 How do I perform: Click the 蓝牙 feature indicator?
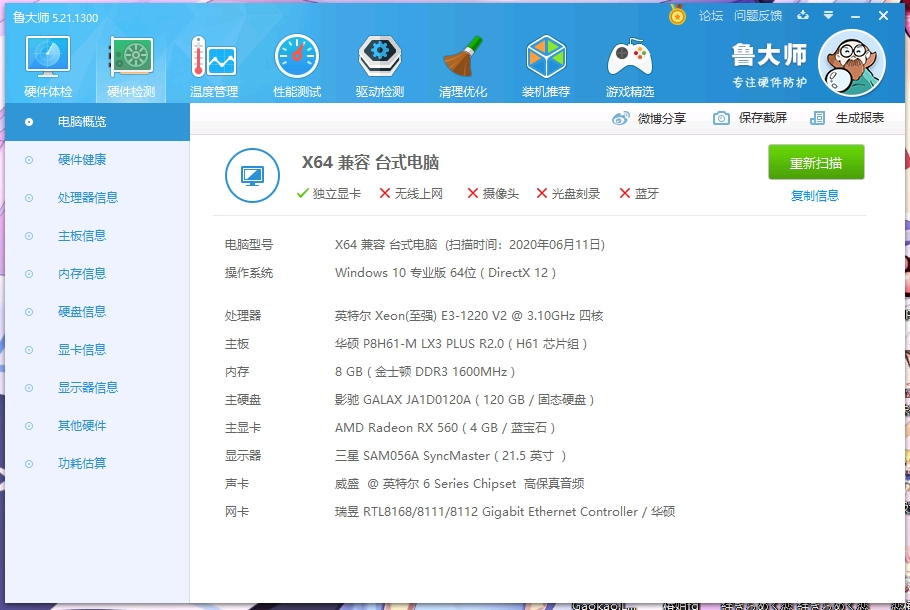coord(639,194)
